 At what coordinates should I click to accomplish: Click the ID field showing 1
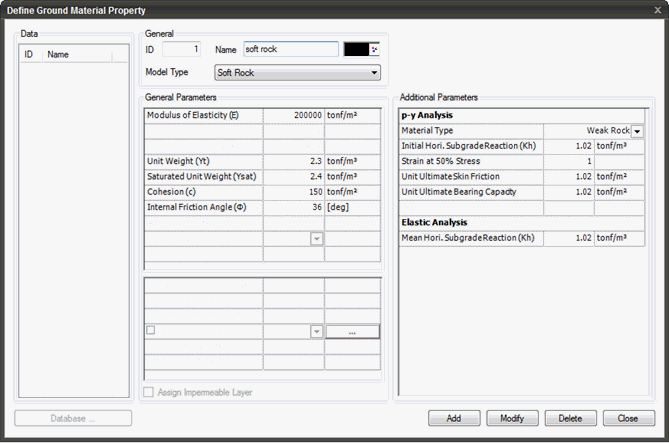click(181, 49)
